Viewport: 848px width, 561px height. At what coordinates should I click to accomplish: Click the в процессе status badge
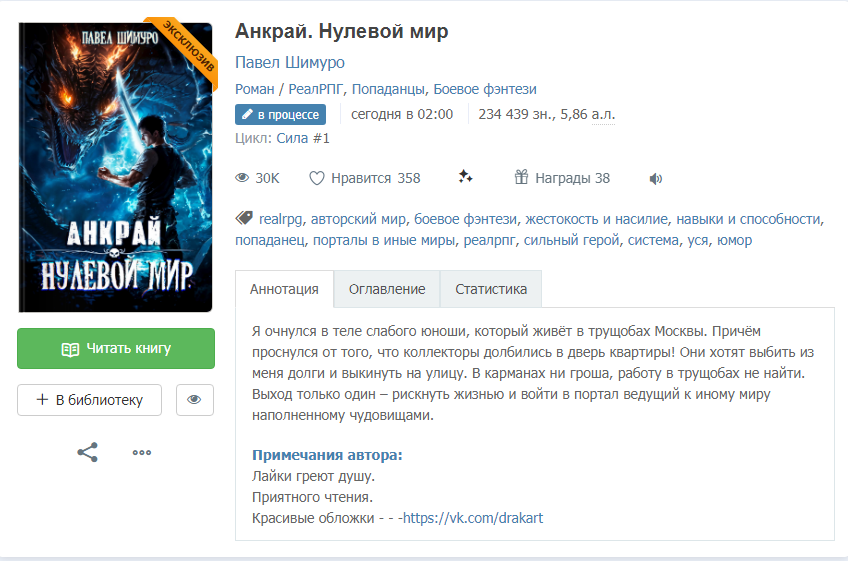[280, 114]
